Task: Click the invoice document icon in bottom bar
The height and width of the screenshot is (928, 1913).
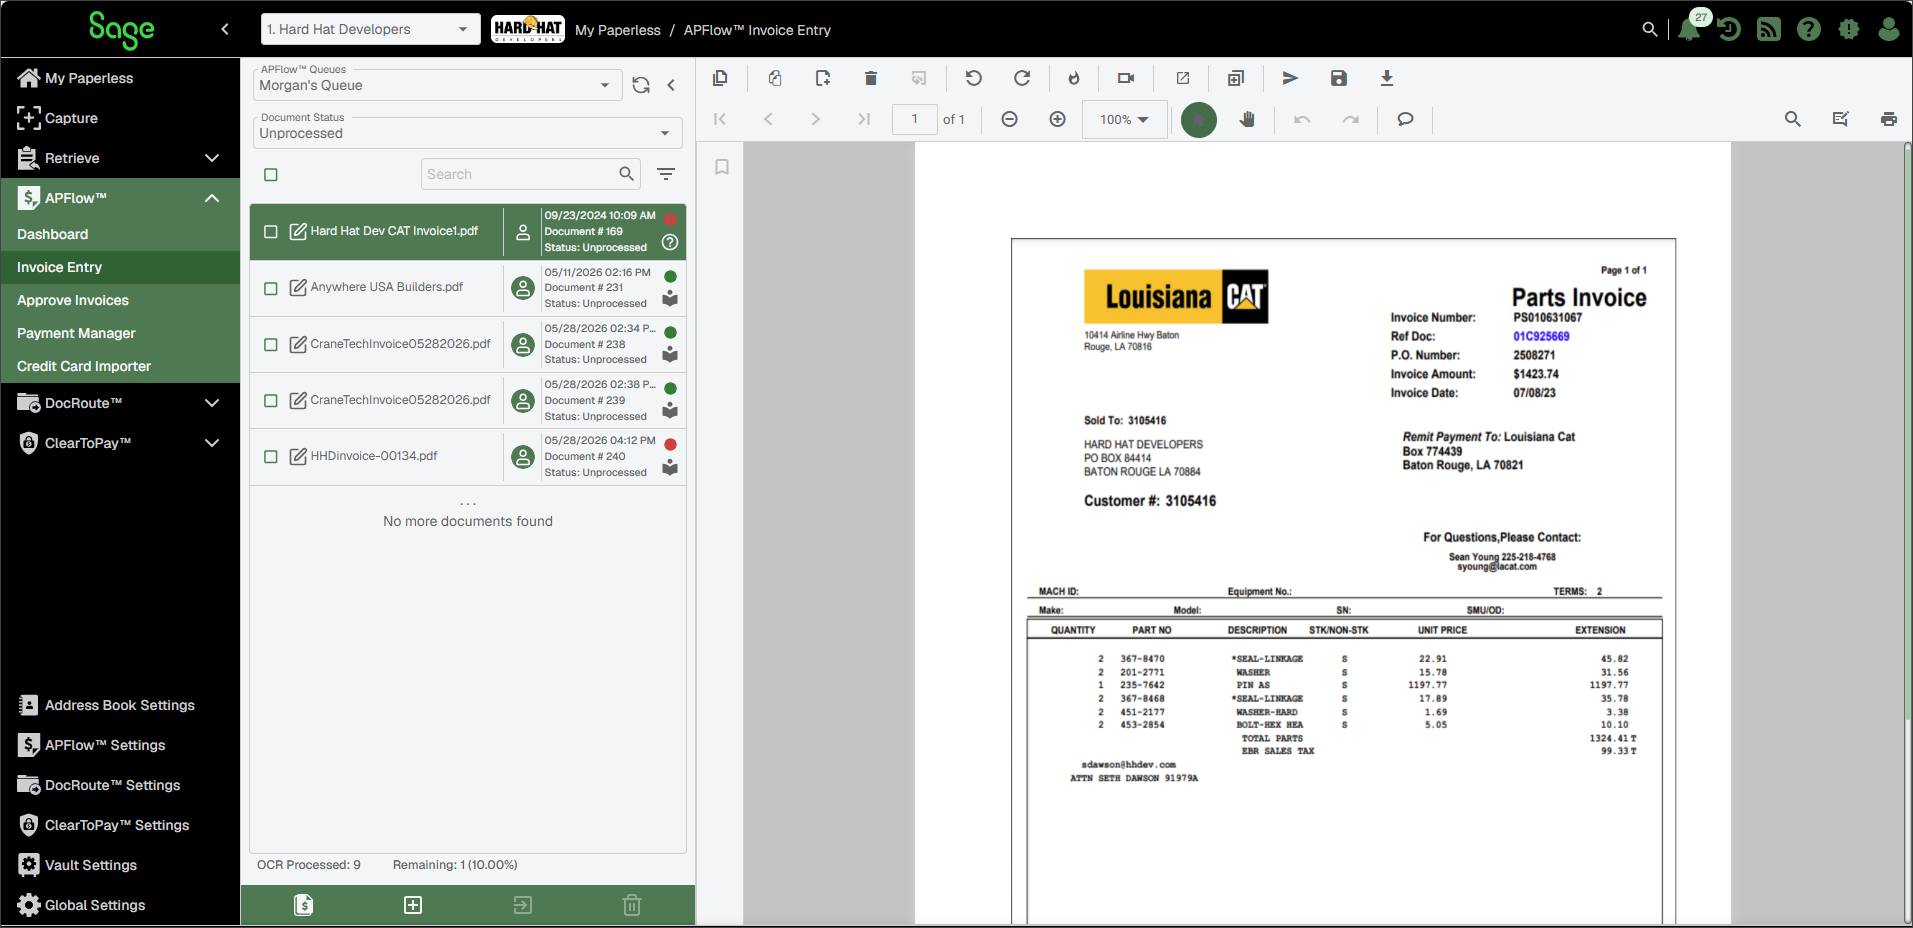Action: click(304, 905)
